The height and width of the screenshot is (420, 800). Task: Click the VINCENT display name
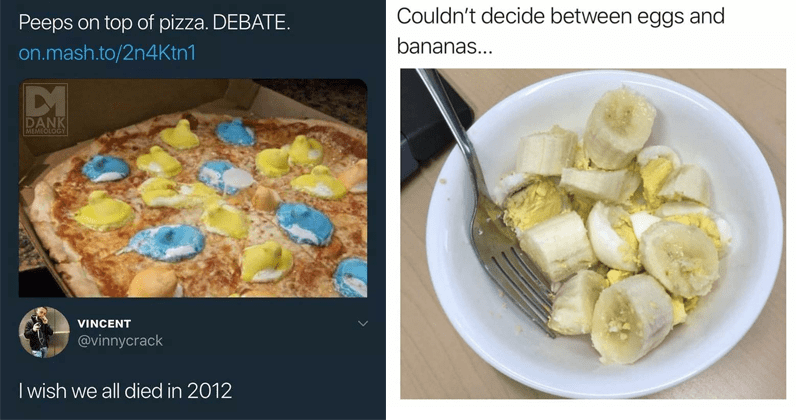coord(104,324)
